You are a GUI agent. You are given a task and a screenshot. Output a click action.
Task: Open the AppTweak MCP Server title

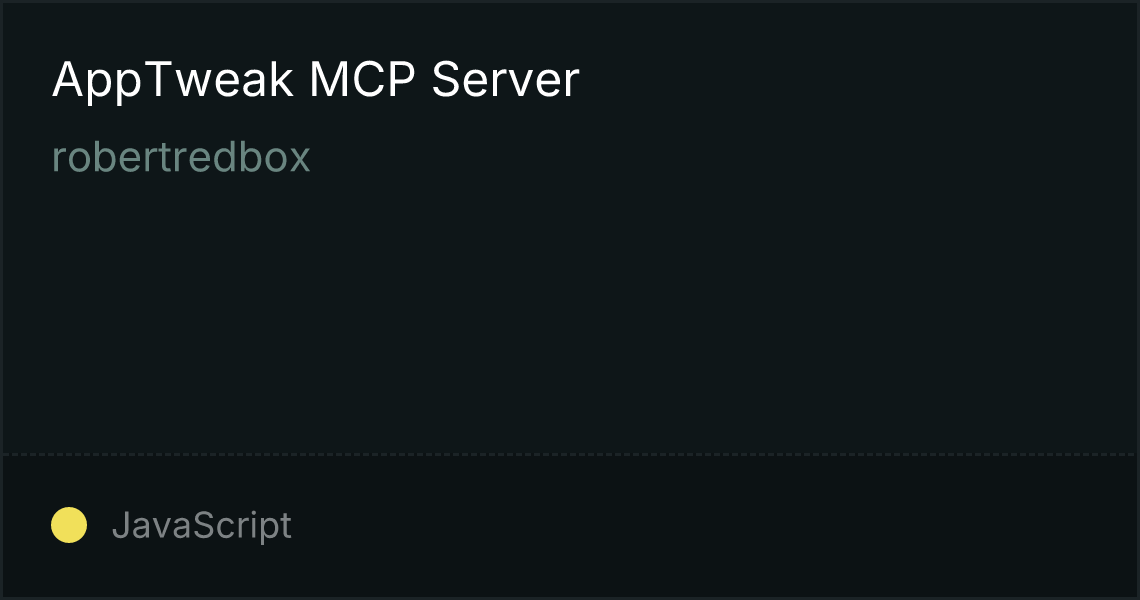pos(316,79)
